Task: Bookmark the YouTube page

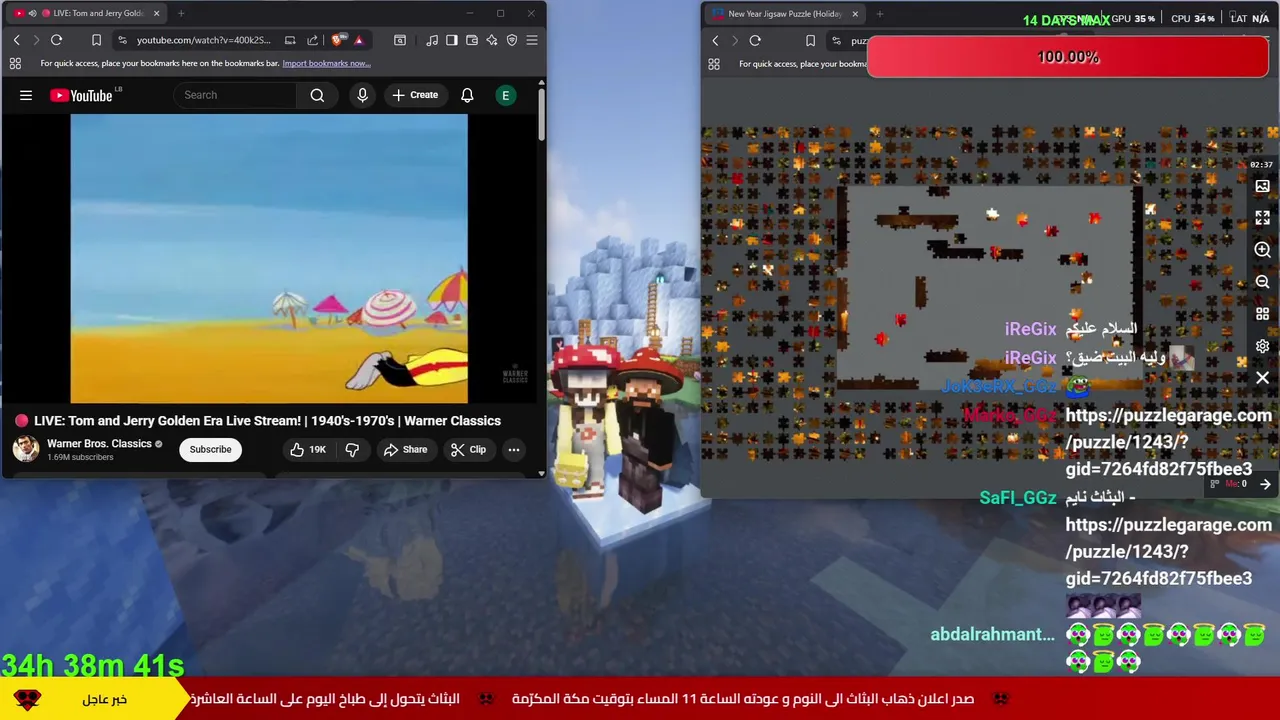Action: [96, 40]
